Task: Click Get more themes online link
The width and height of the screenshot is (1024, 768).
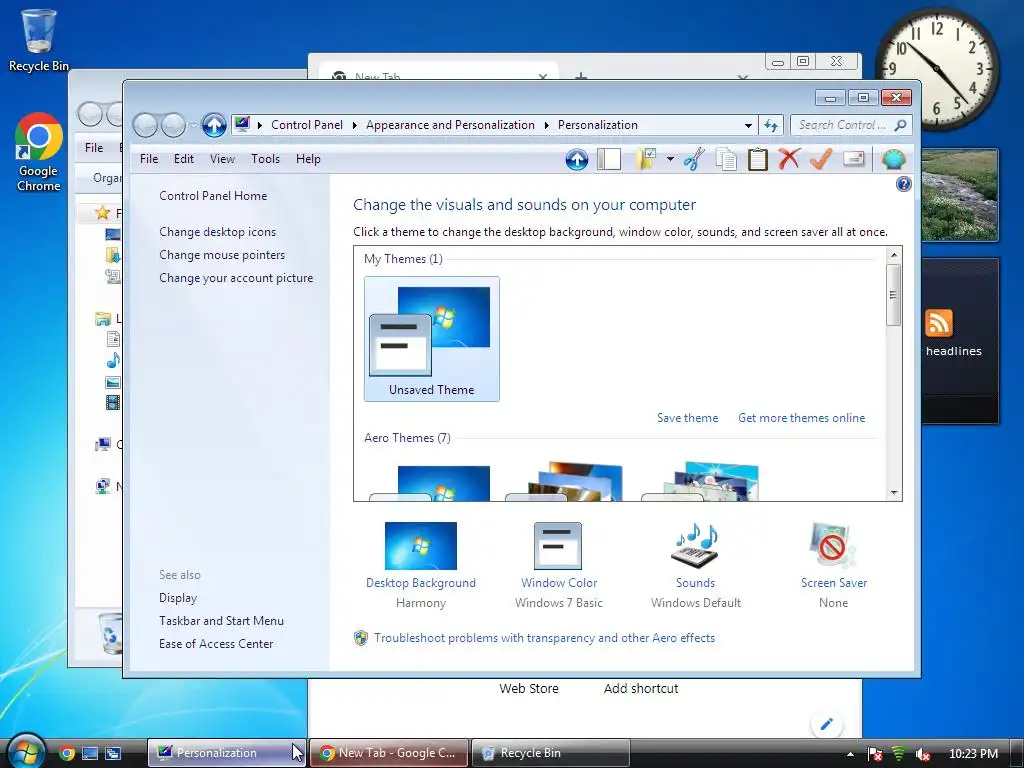Action: [801, 418]
